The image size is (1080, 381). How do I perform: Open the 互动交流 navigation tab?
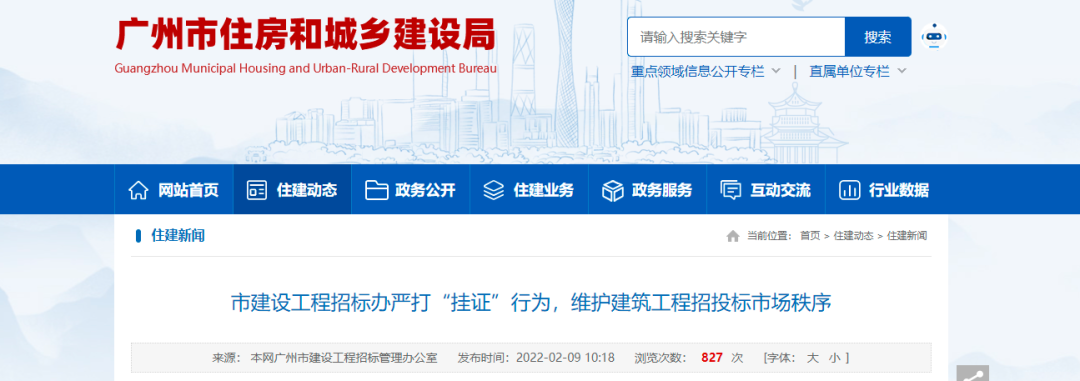(x=766, y=189)
